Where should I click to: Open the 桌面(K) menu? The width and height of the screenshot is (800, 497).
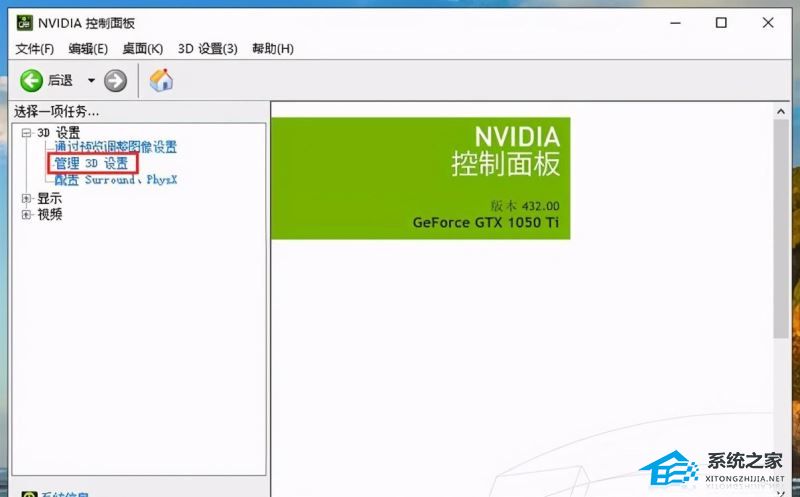point(142,49)
